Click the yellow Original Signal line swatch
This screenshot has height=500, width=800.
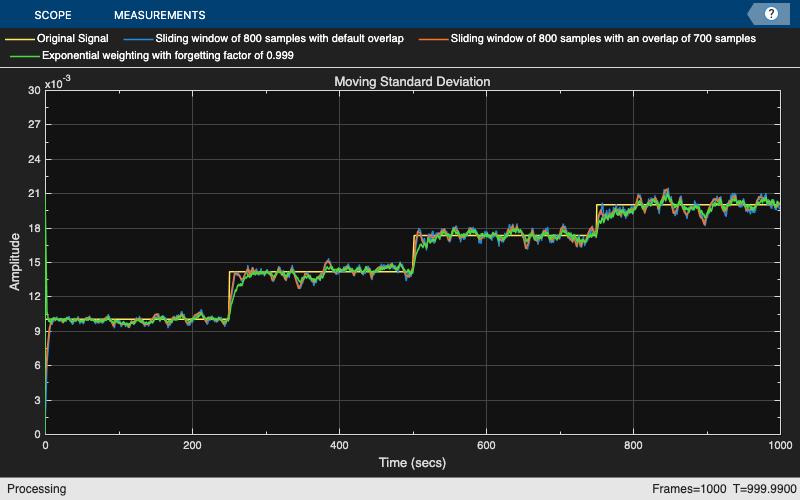coord(19,39)
